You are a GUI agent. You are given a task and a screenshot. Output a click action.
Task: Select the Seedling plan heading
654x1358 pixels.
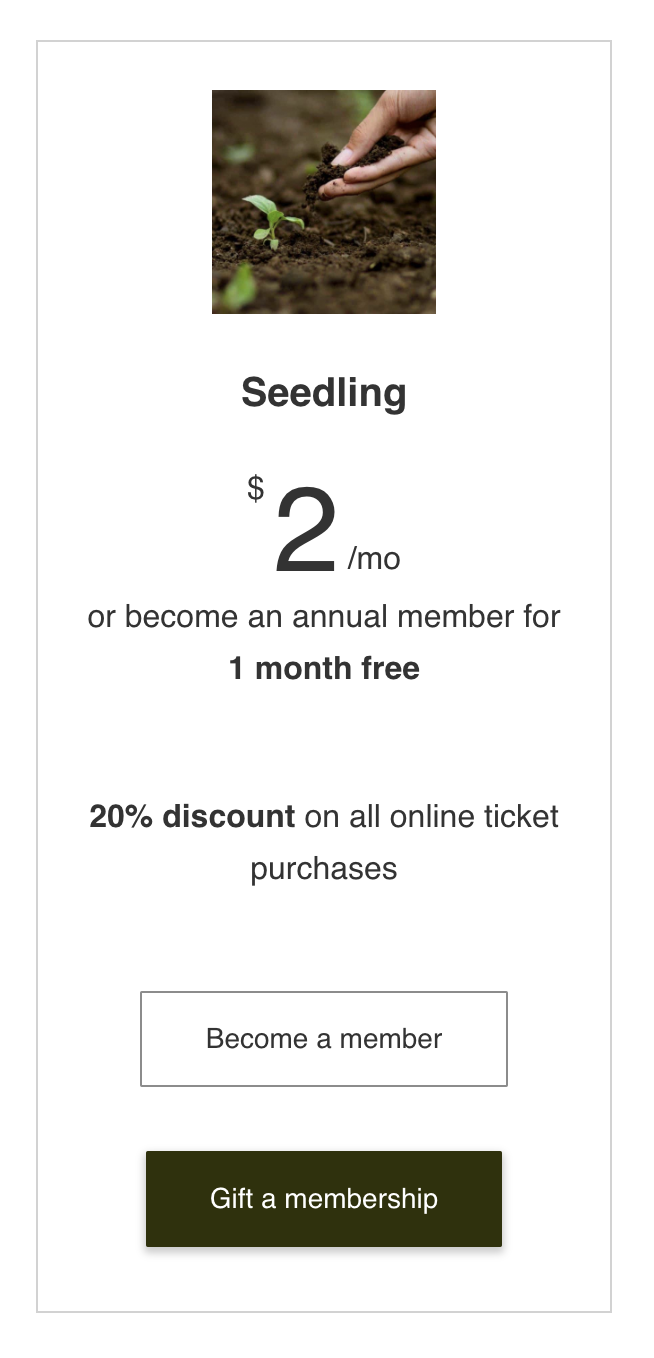[x=324, y=393]
